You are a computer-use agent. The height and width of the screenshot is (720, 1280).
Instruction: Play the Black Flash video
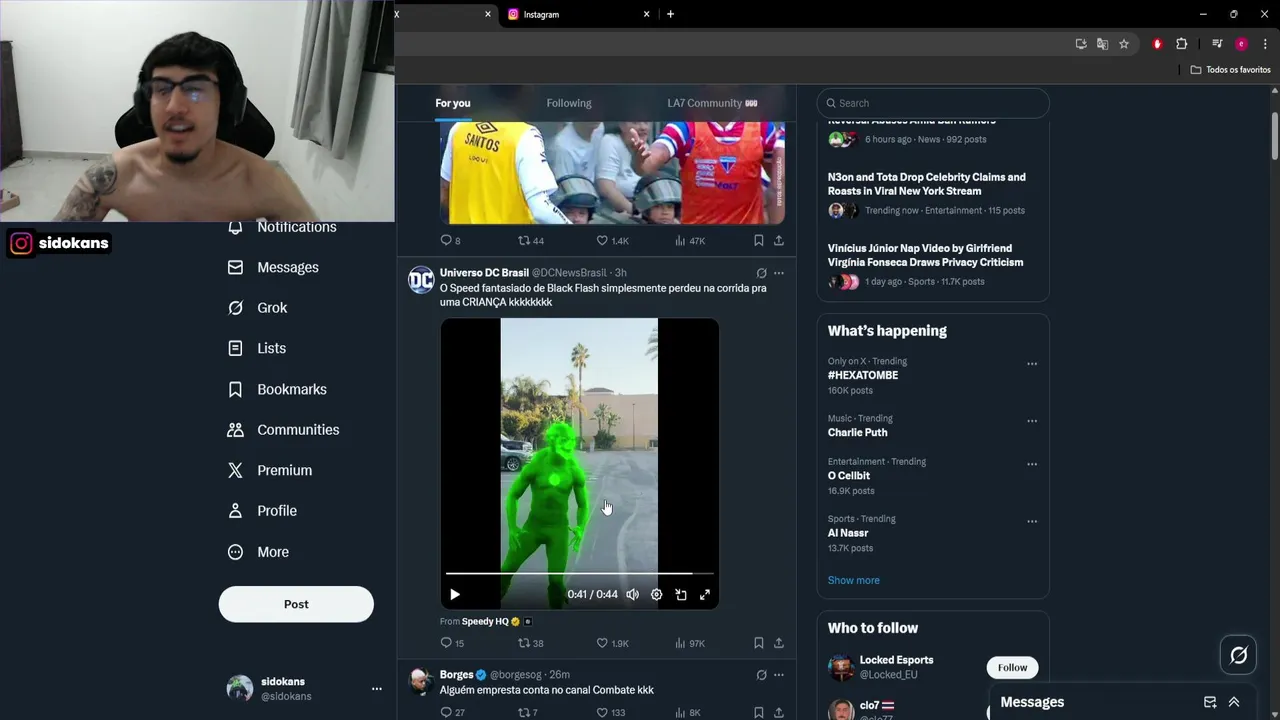pos(455,594)
